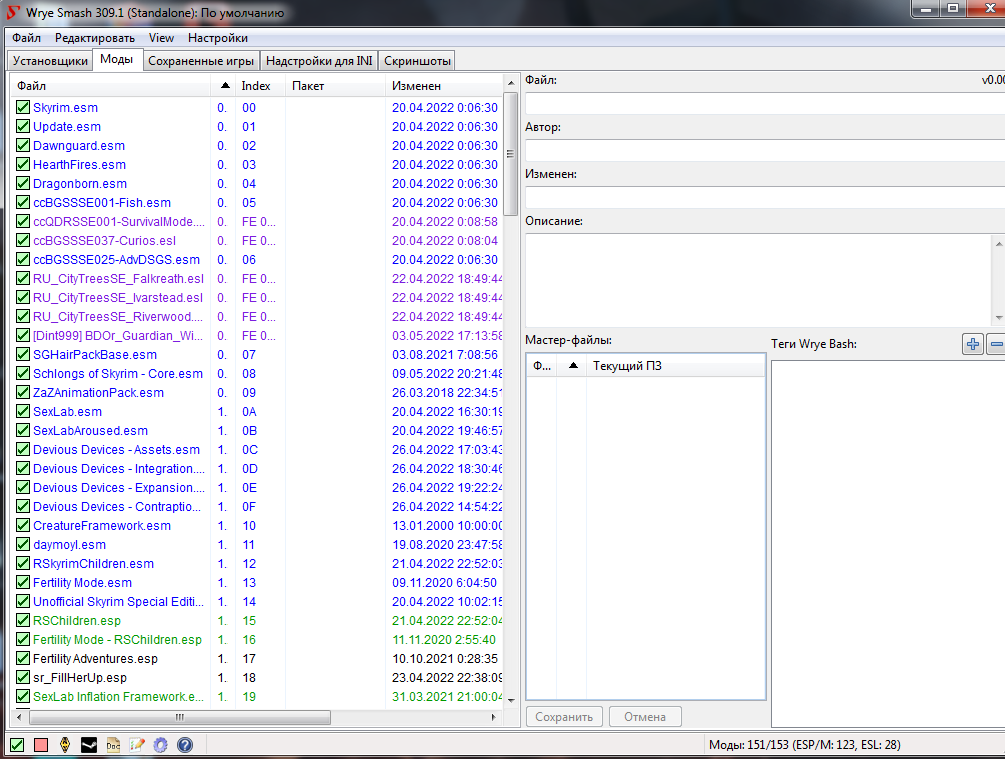Switch to the Сохраненные игры tab
The width and height of the screenshot is (1005, 759).
click(200, 61)
